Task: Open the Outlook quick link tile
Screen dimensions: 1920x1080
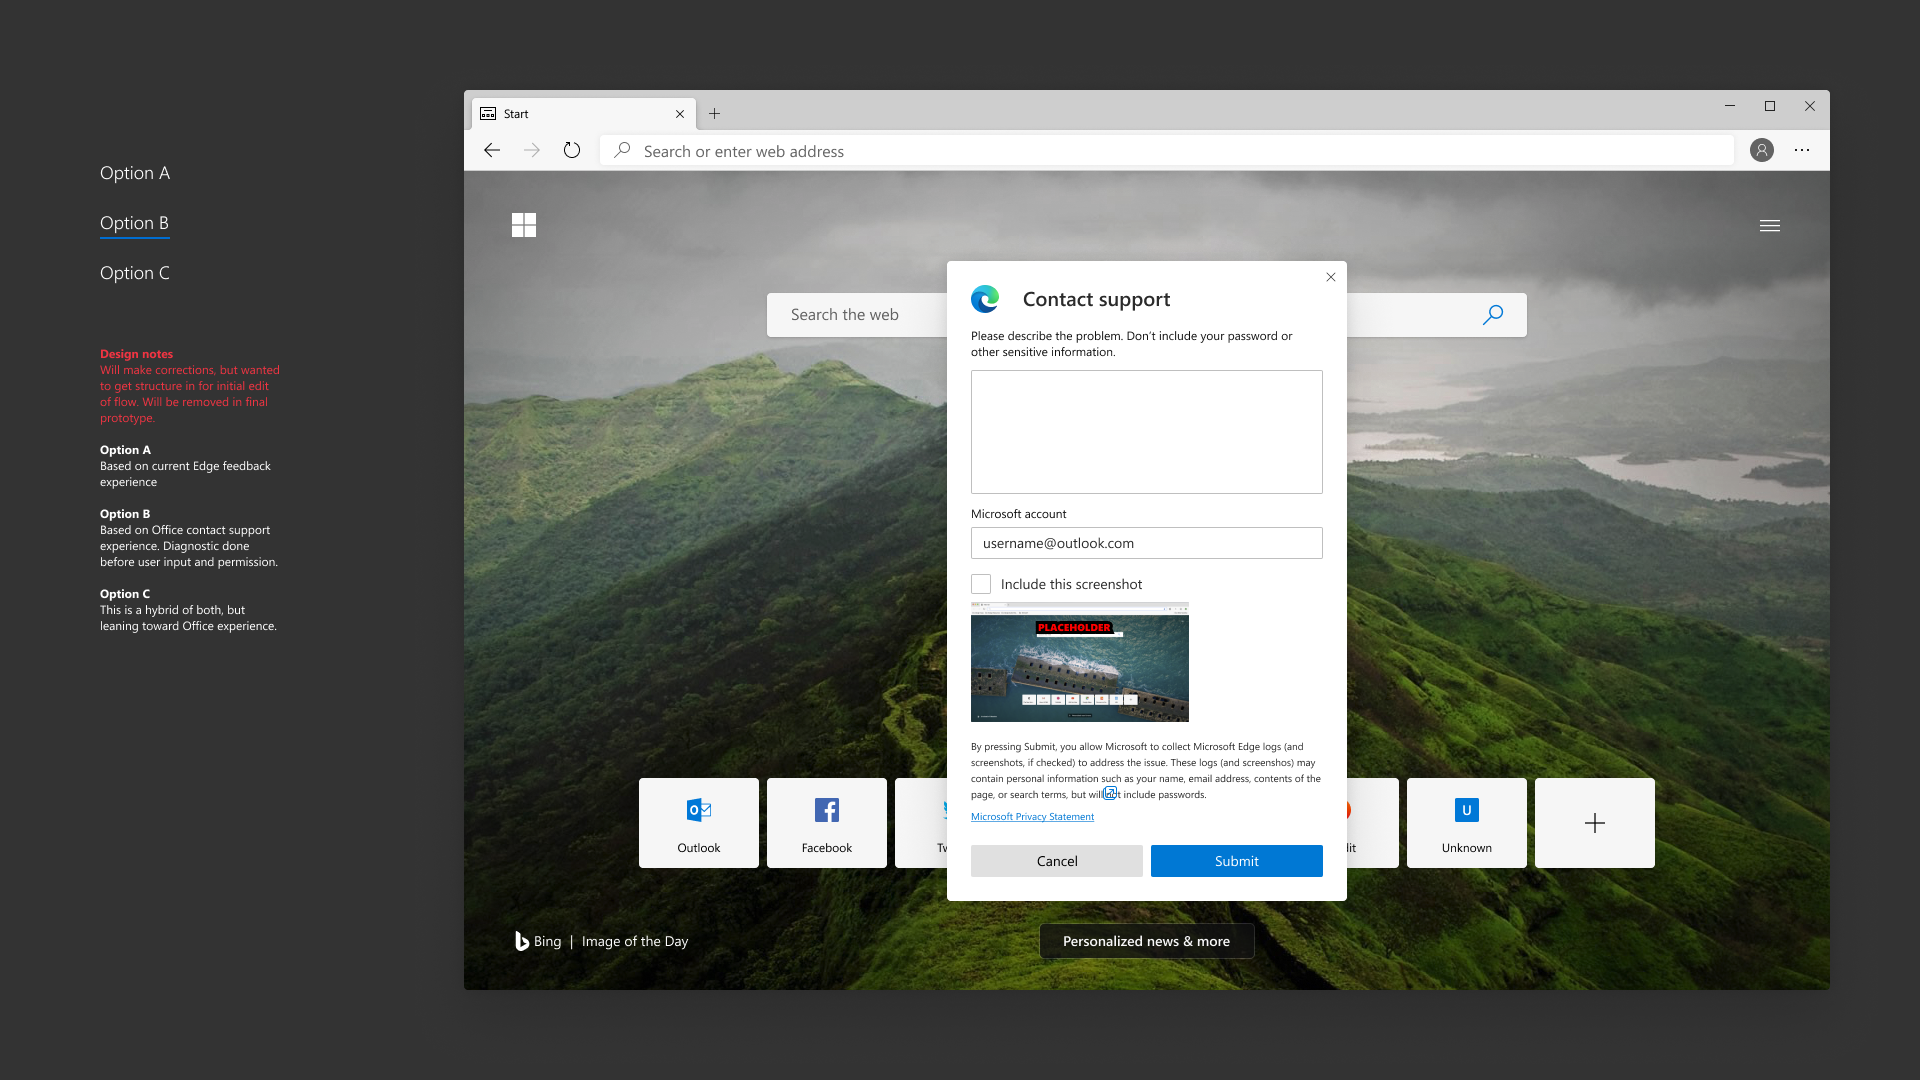Action: pyautogui.click(x=699, y=823)
